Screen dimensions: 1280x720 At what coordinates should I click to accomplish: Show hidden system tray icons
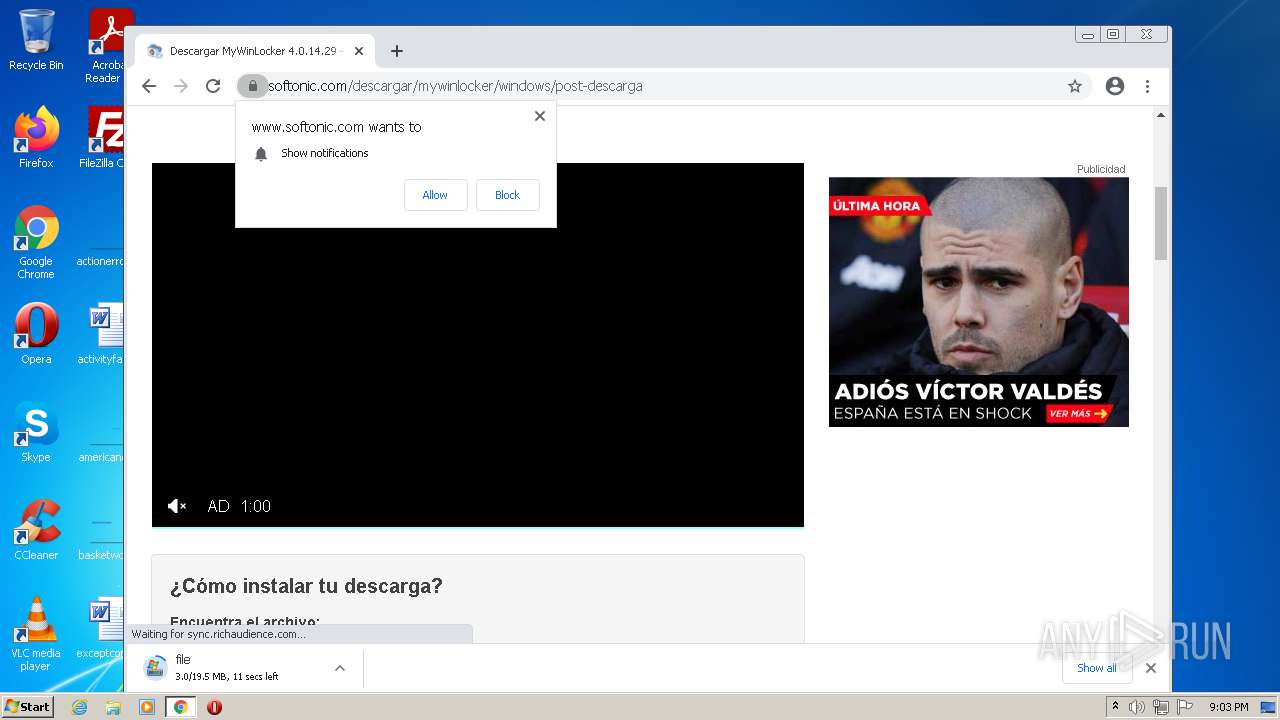click(1115, 707)
